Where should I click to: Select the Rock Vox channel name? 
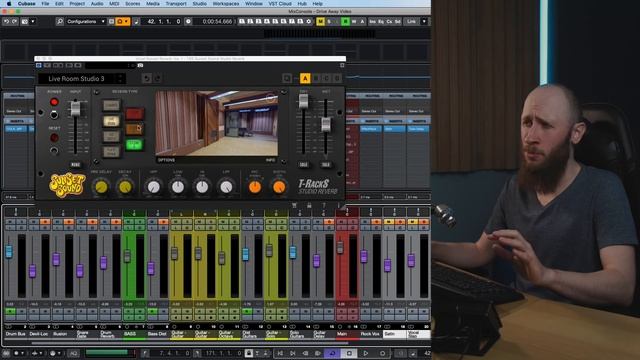(370, 334)
